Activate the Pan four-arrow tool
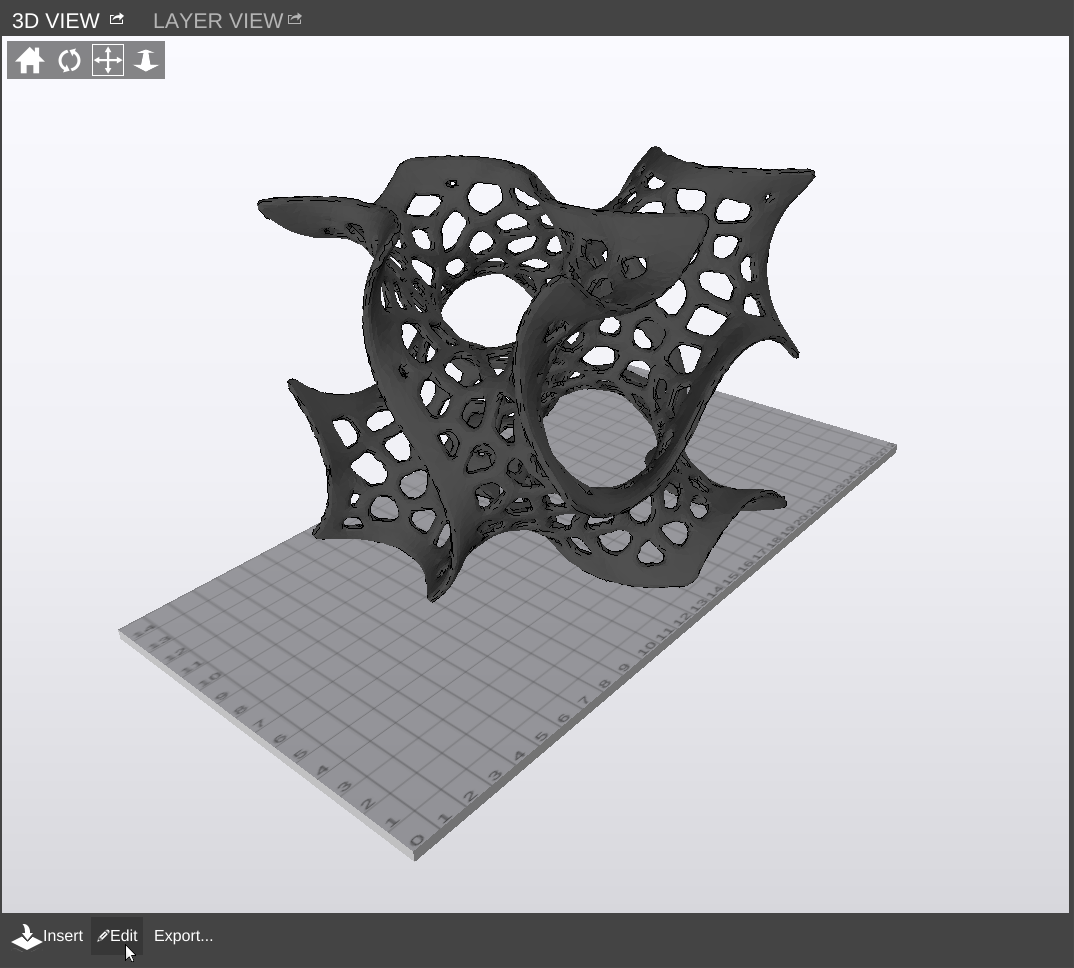The height and width of the screenshot is (968, 1074). click(108, 61)
